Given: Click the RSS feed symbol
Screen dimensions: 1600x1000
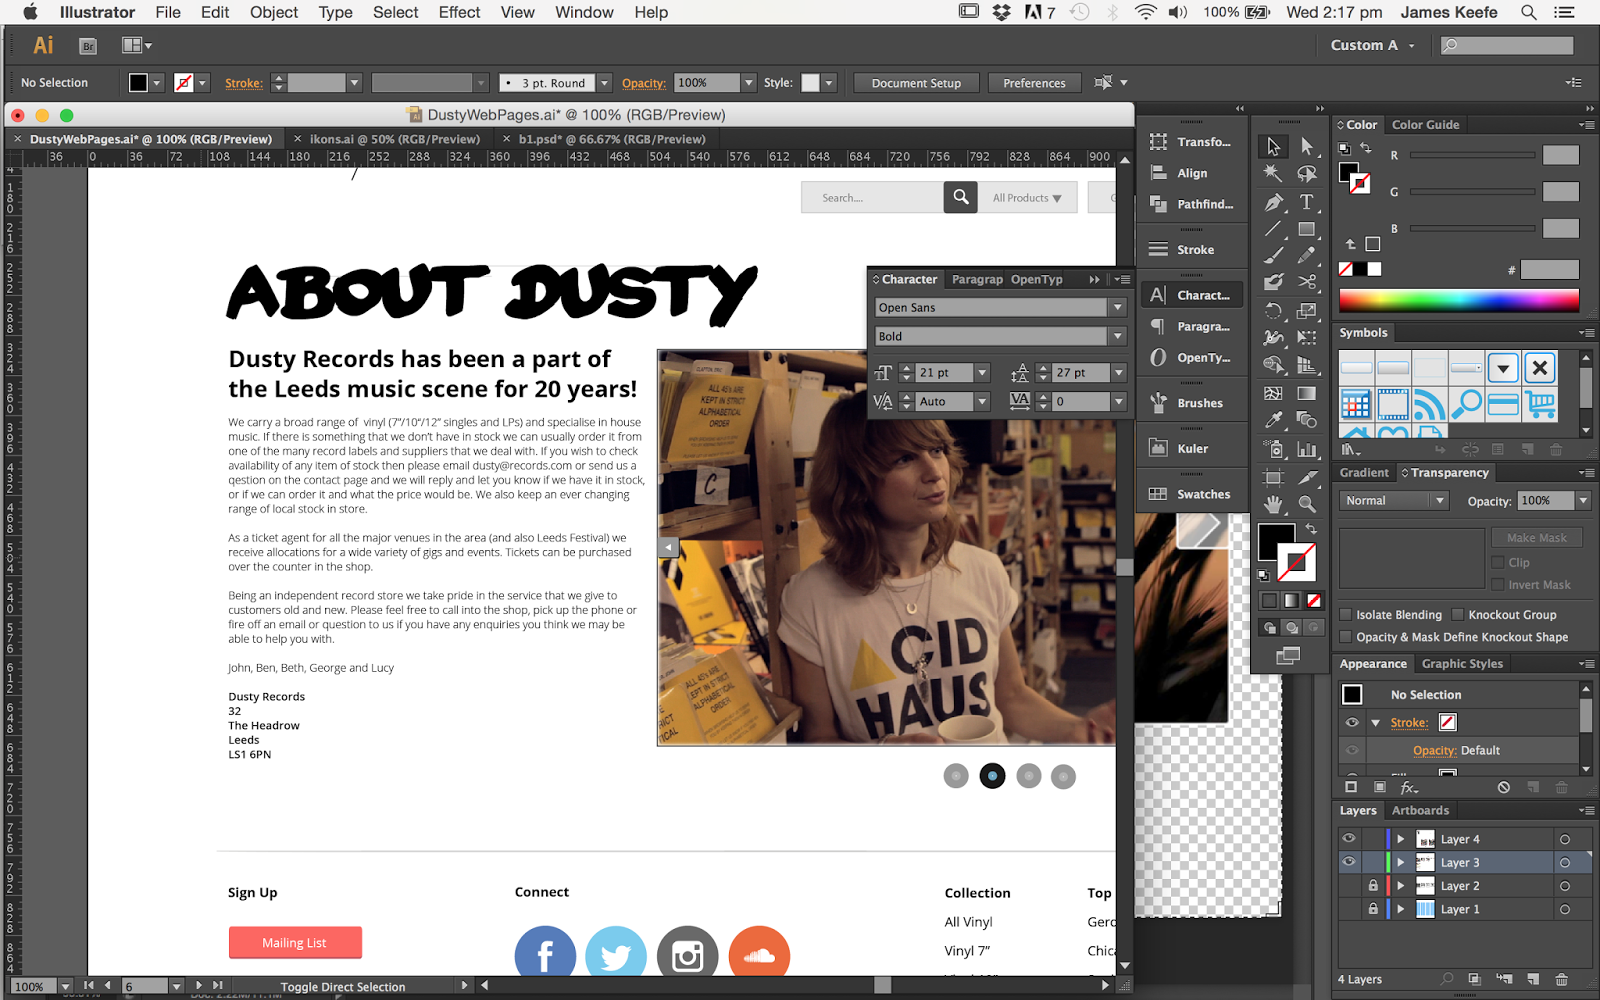Looking at the screenshot, I should coord(1429,405).
